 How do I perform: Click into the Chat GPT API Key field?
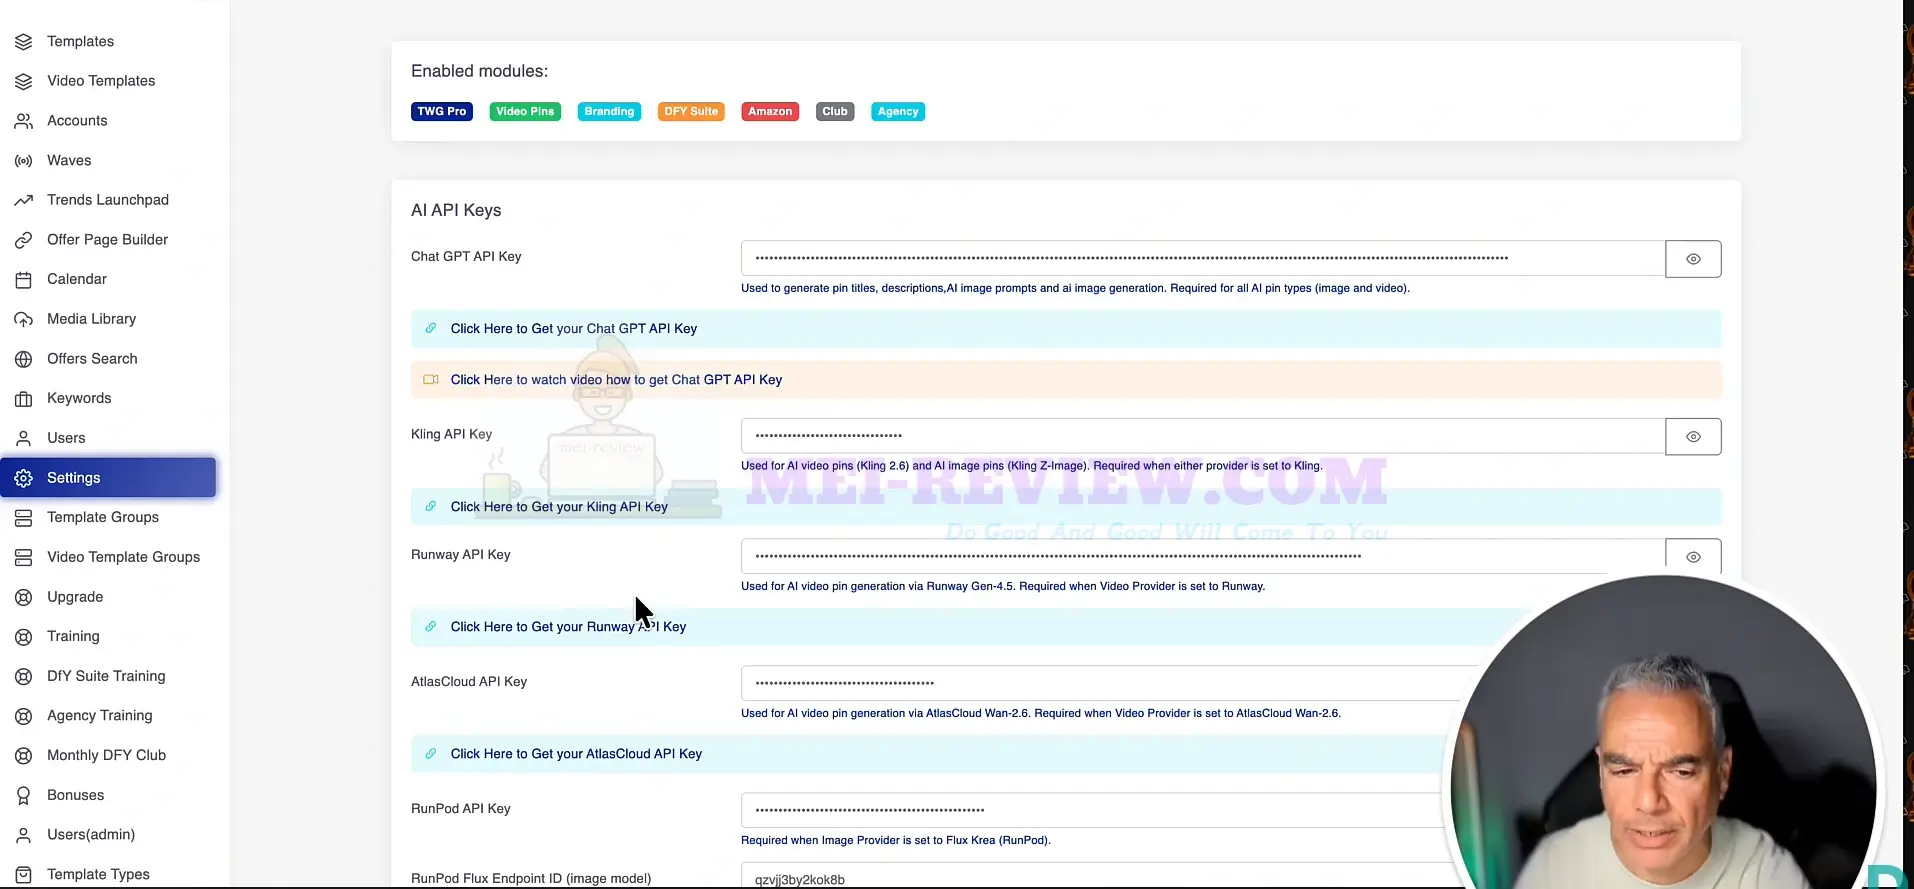click(1203, 258)
